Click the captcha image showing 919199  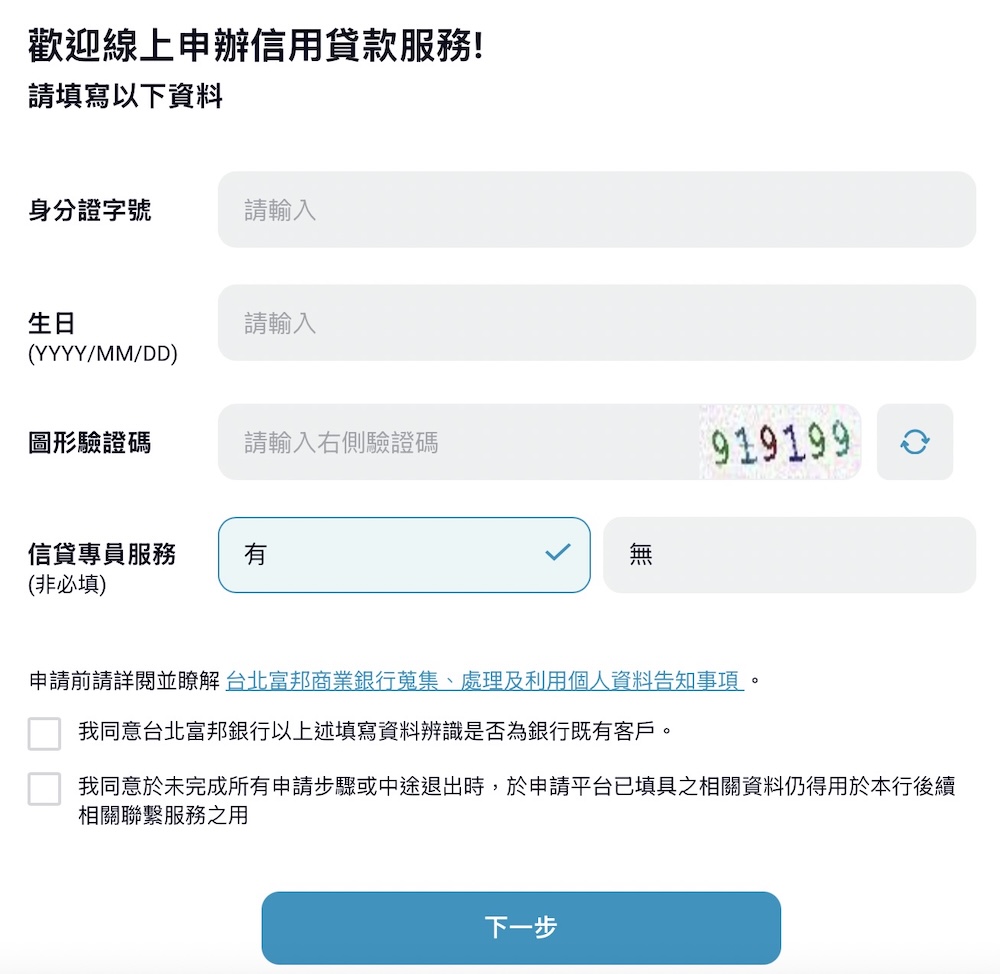pyautogui.click(x=781, y=441)
